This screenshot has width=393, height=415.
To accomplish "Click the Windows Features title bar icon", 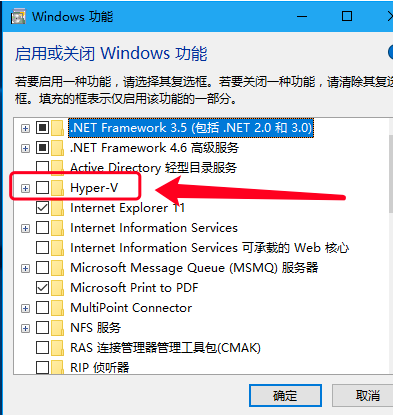I will coord(18,17).
